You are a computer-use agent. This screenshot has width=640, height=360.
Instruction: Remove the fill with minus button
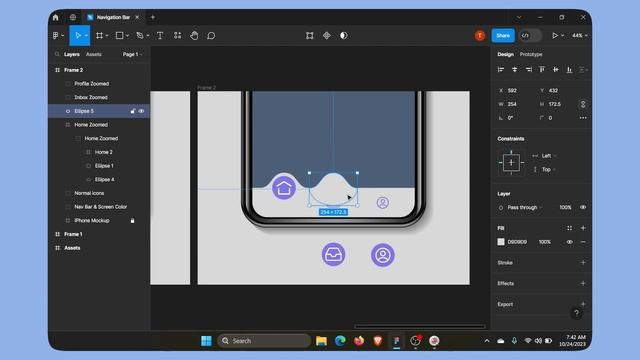(x=583, y=242)
